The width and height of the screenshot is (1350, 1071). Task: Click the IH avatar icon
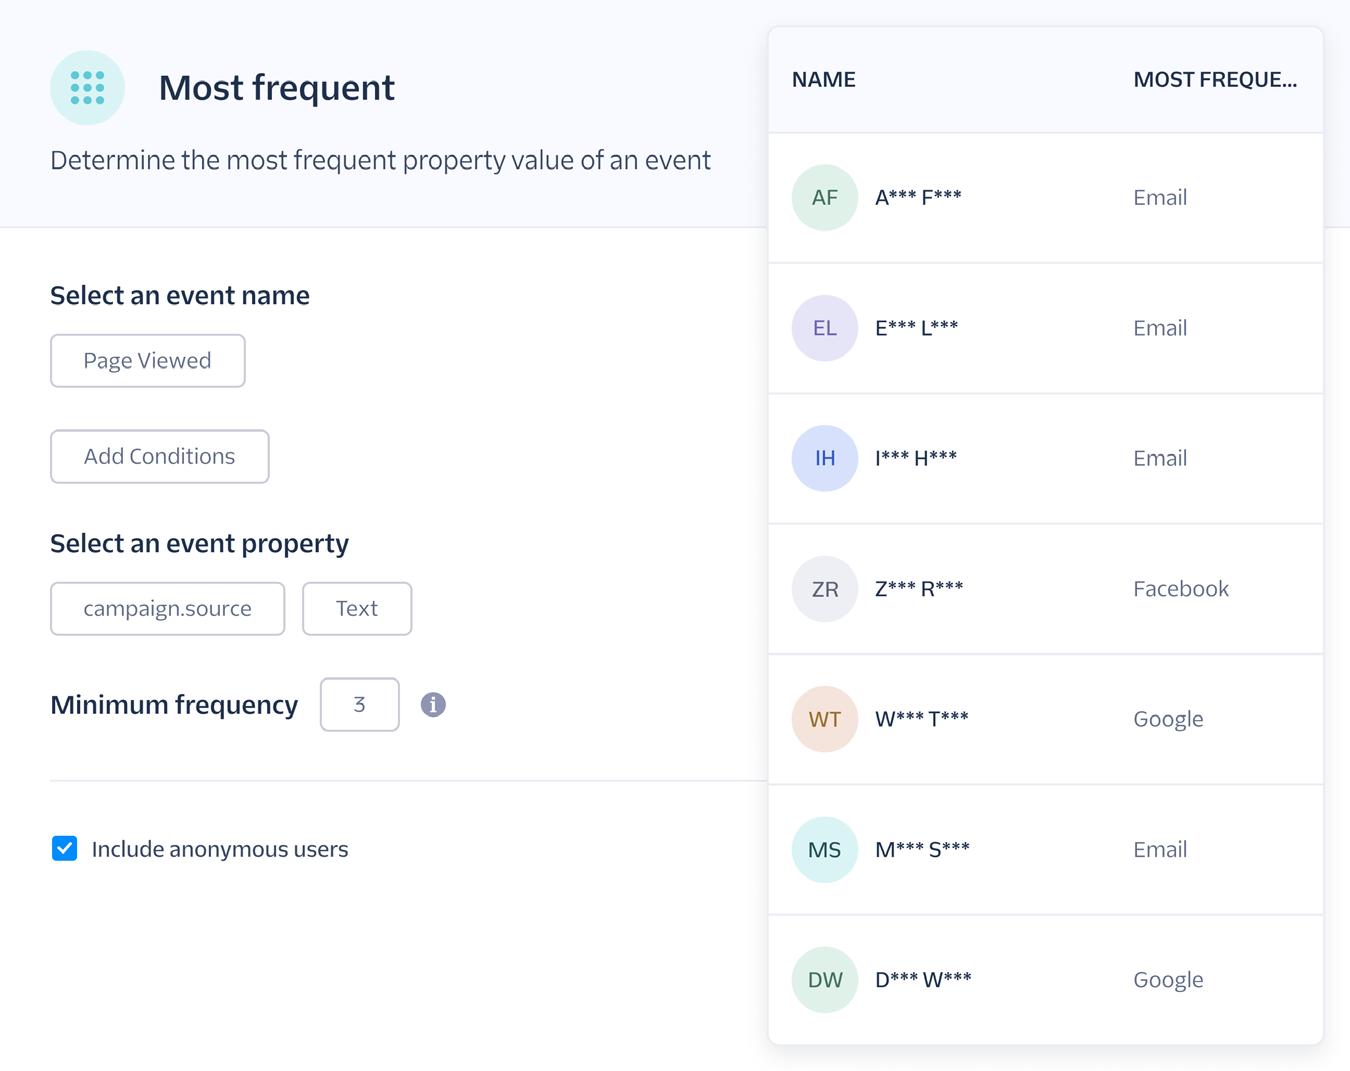(825, 458)
